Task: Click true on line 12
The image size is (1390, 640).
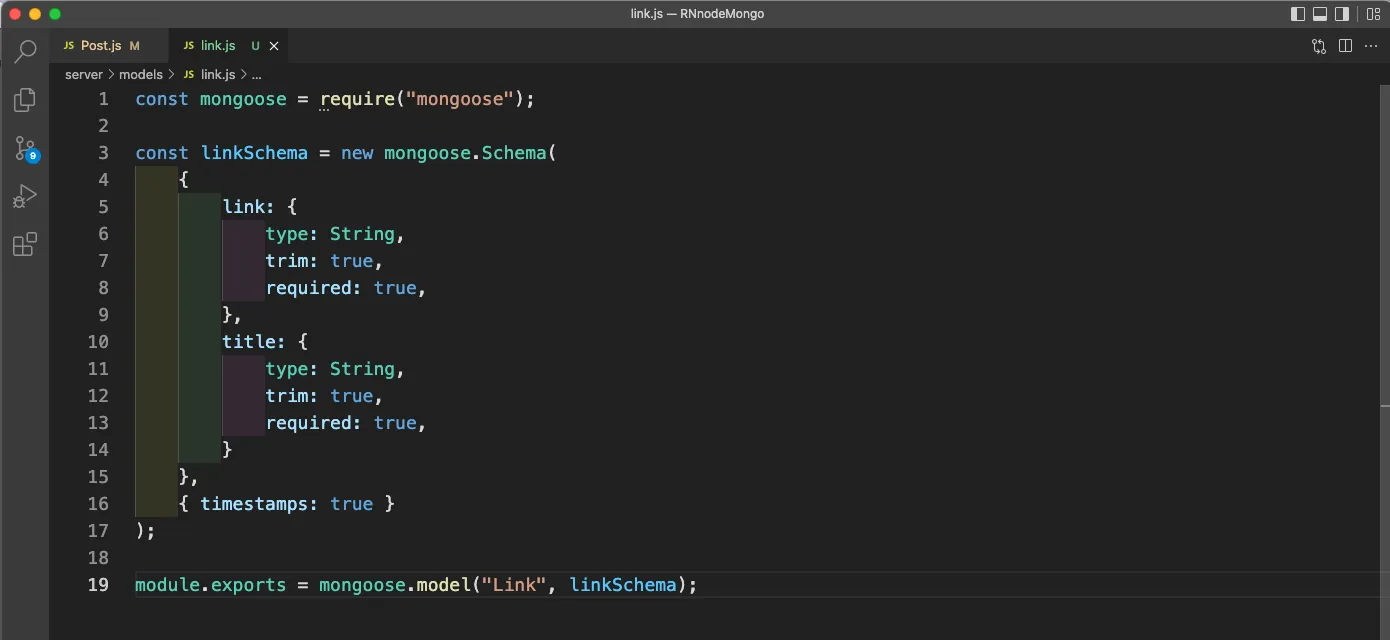Action: (x=351, y=396)
